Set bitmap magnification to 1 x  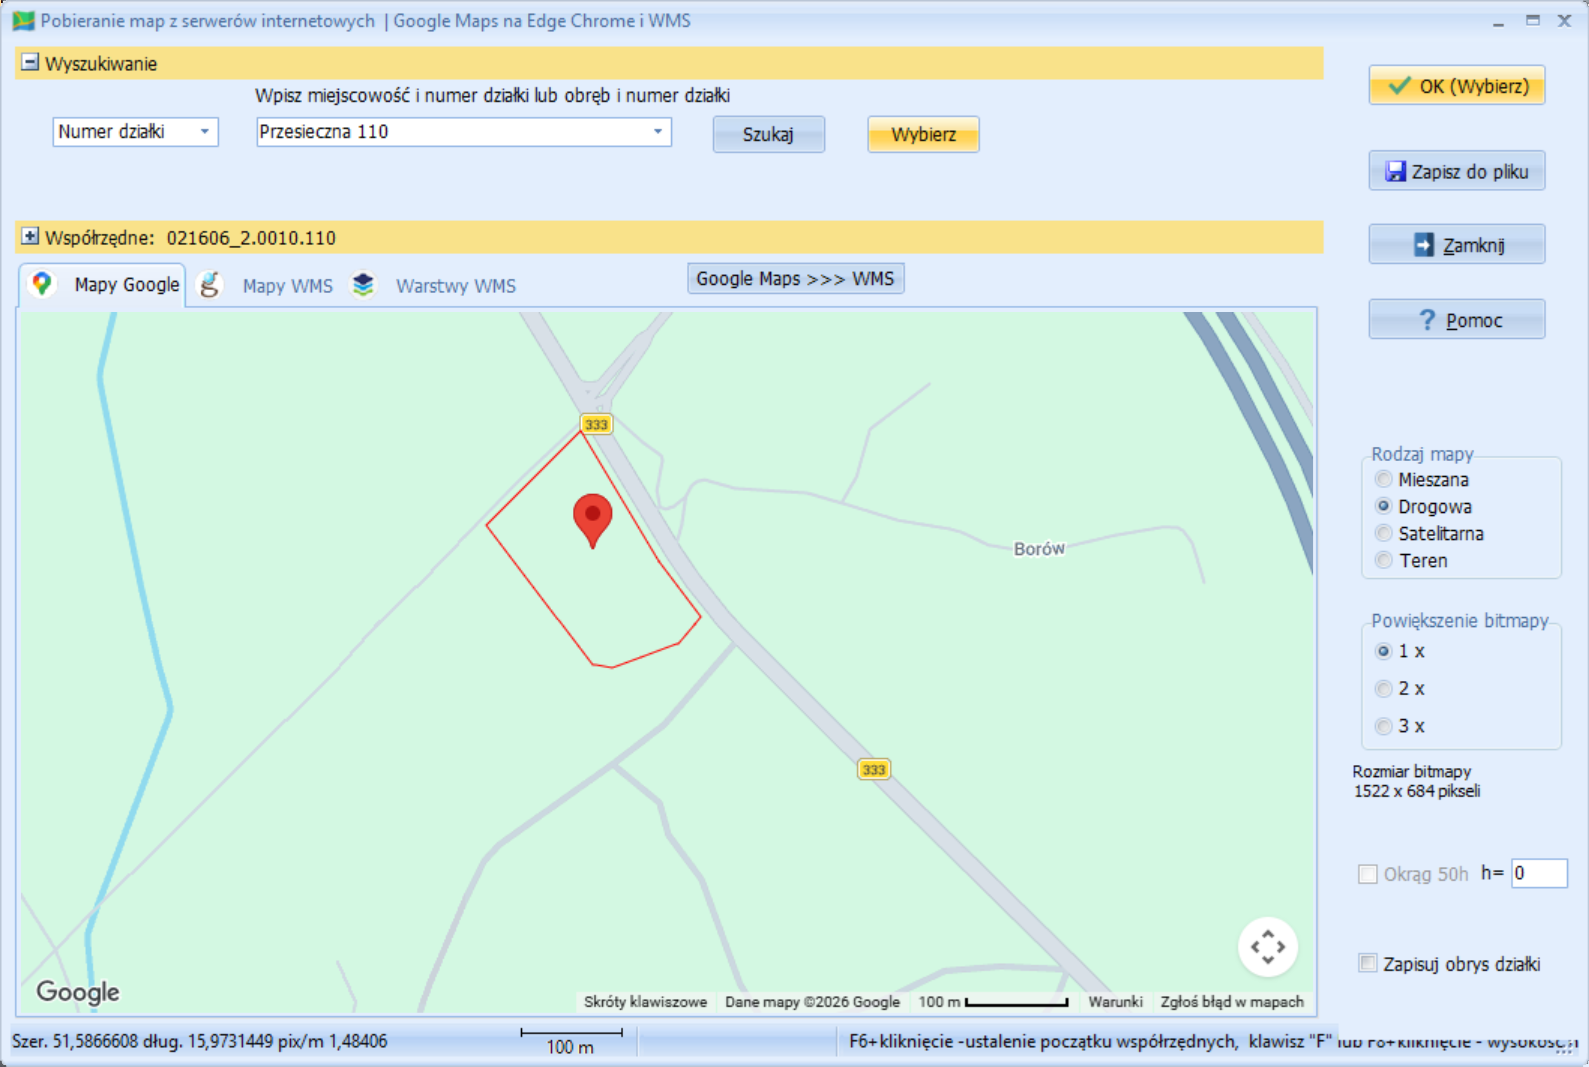point(1384,651)
